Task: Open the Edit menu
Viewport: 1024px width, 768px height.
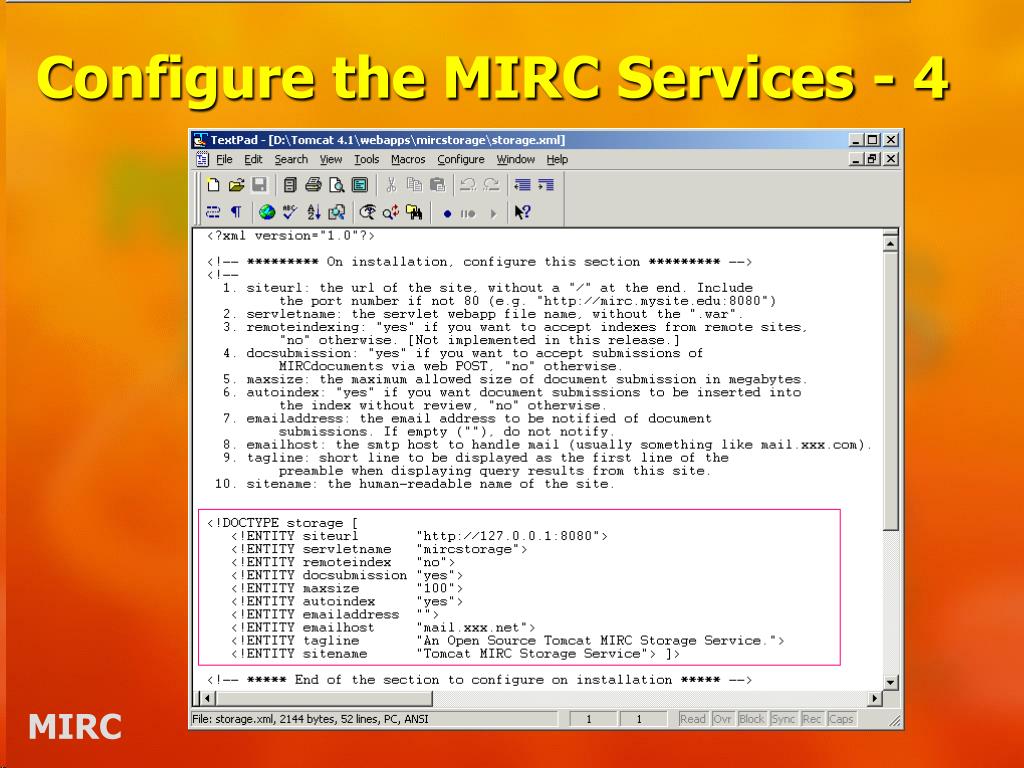Action: (x=253, y=159)
